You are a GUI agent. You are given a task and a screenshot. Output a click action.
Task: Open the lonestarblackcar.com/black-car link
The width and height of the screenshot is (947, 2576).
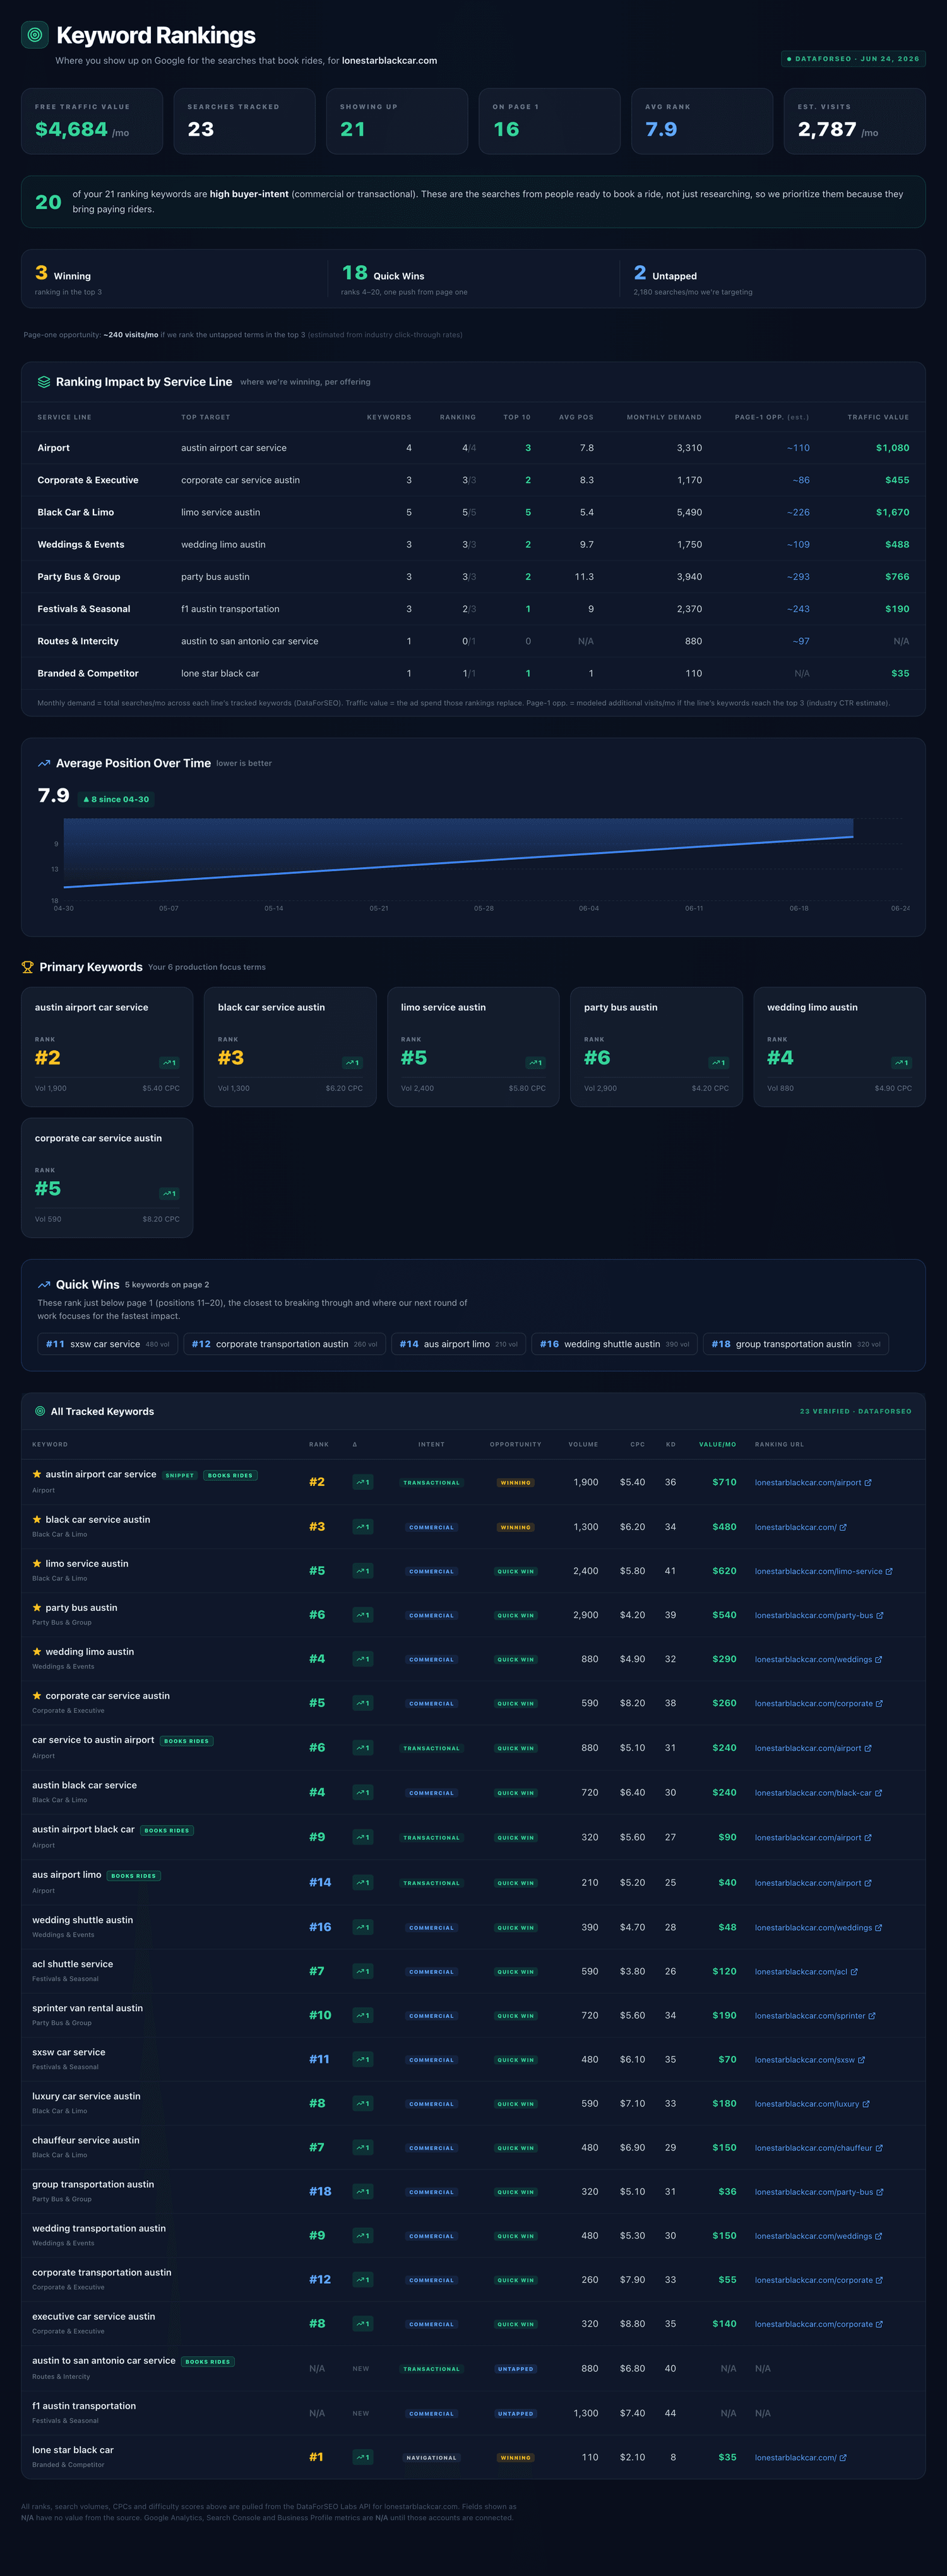coord(818,1792)
